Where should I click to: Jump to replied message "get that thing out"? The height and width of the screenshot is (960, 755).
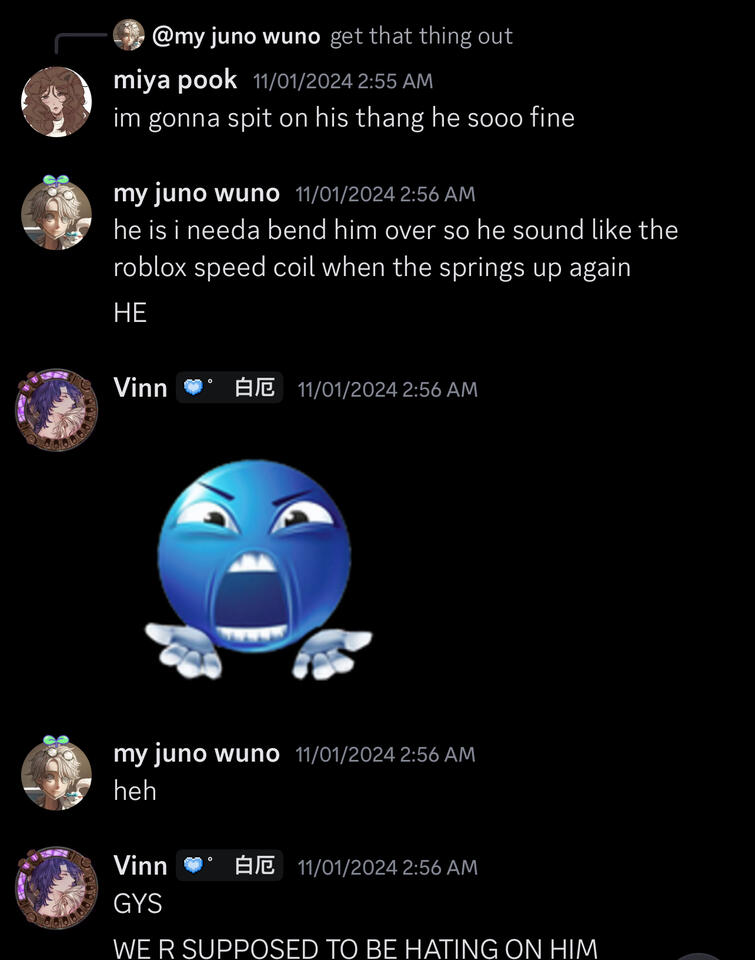421,36
